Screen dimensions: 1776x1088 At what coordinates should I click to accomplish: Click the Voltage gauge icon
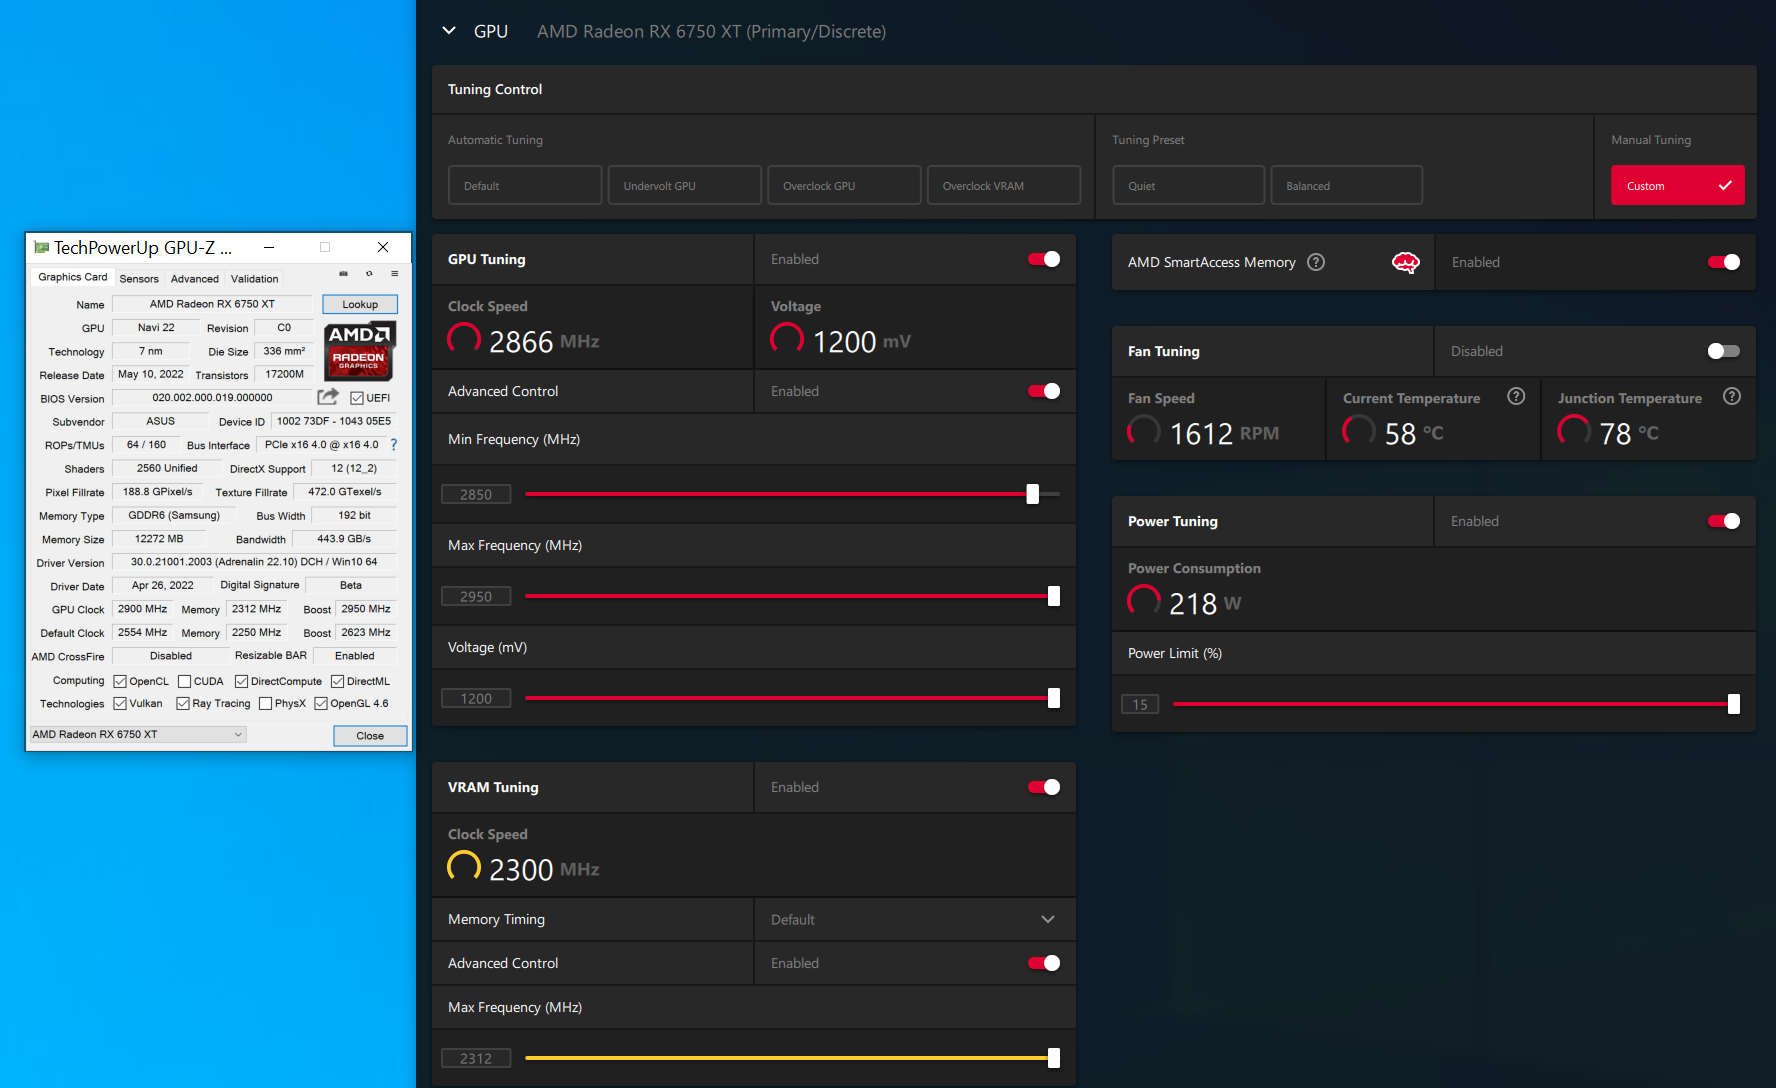coord(787,340)
